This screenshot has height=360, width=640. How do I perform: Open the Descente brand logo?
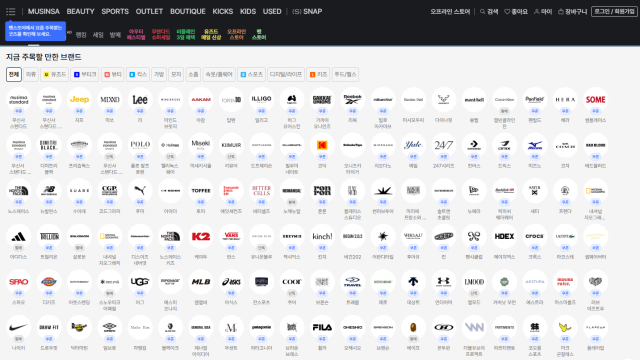(413, 282)
